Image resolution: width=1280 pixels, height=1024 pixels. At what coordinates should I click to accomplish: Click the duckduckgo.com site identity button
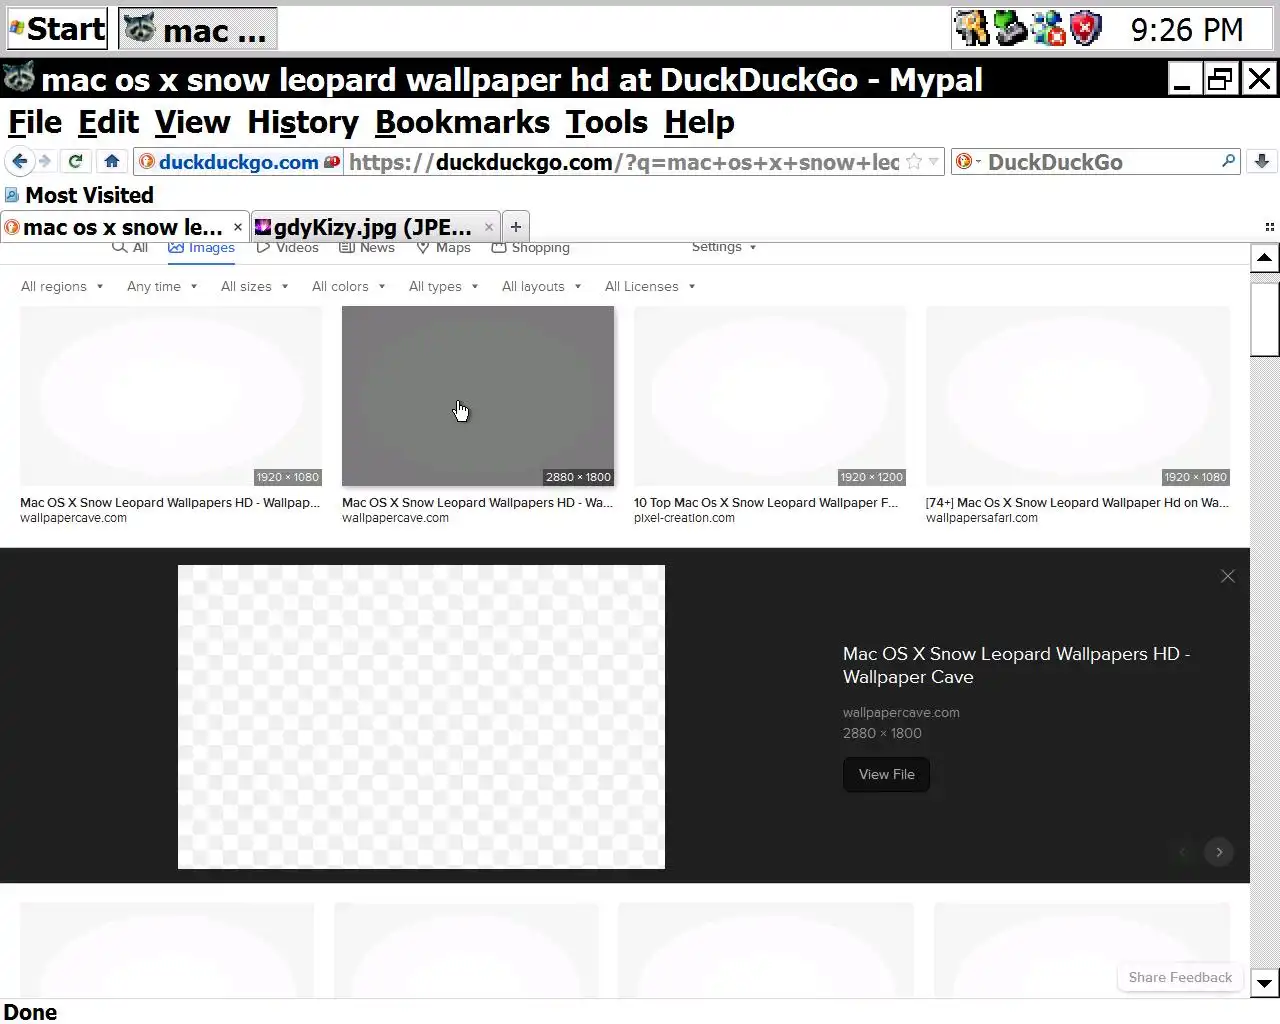pyautogui.click(x=238, y=162)
